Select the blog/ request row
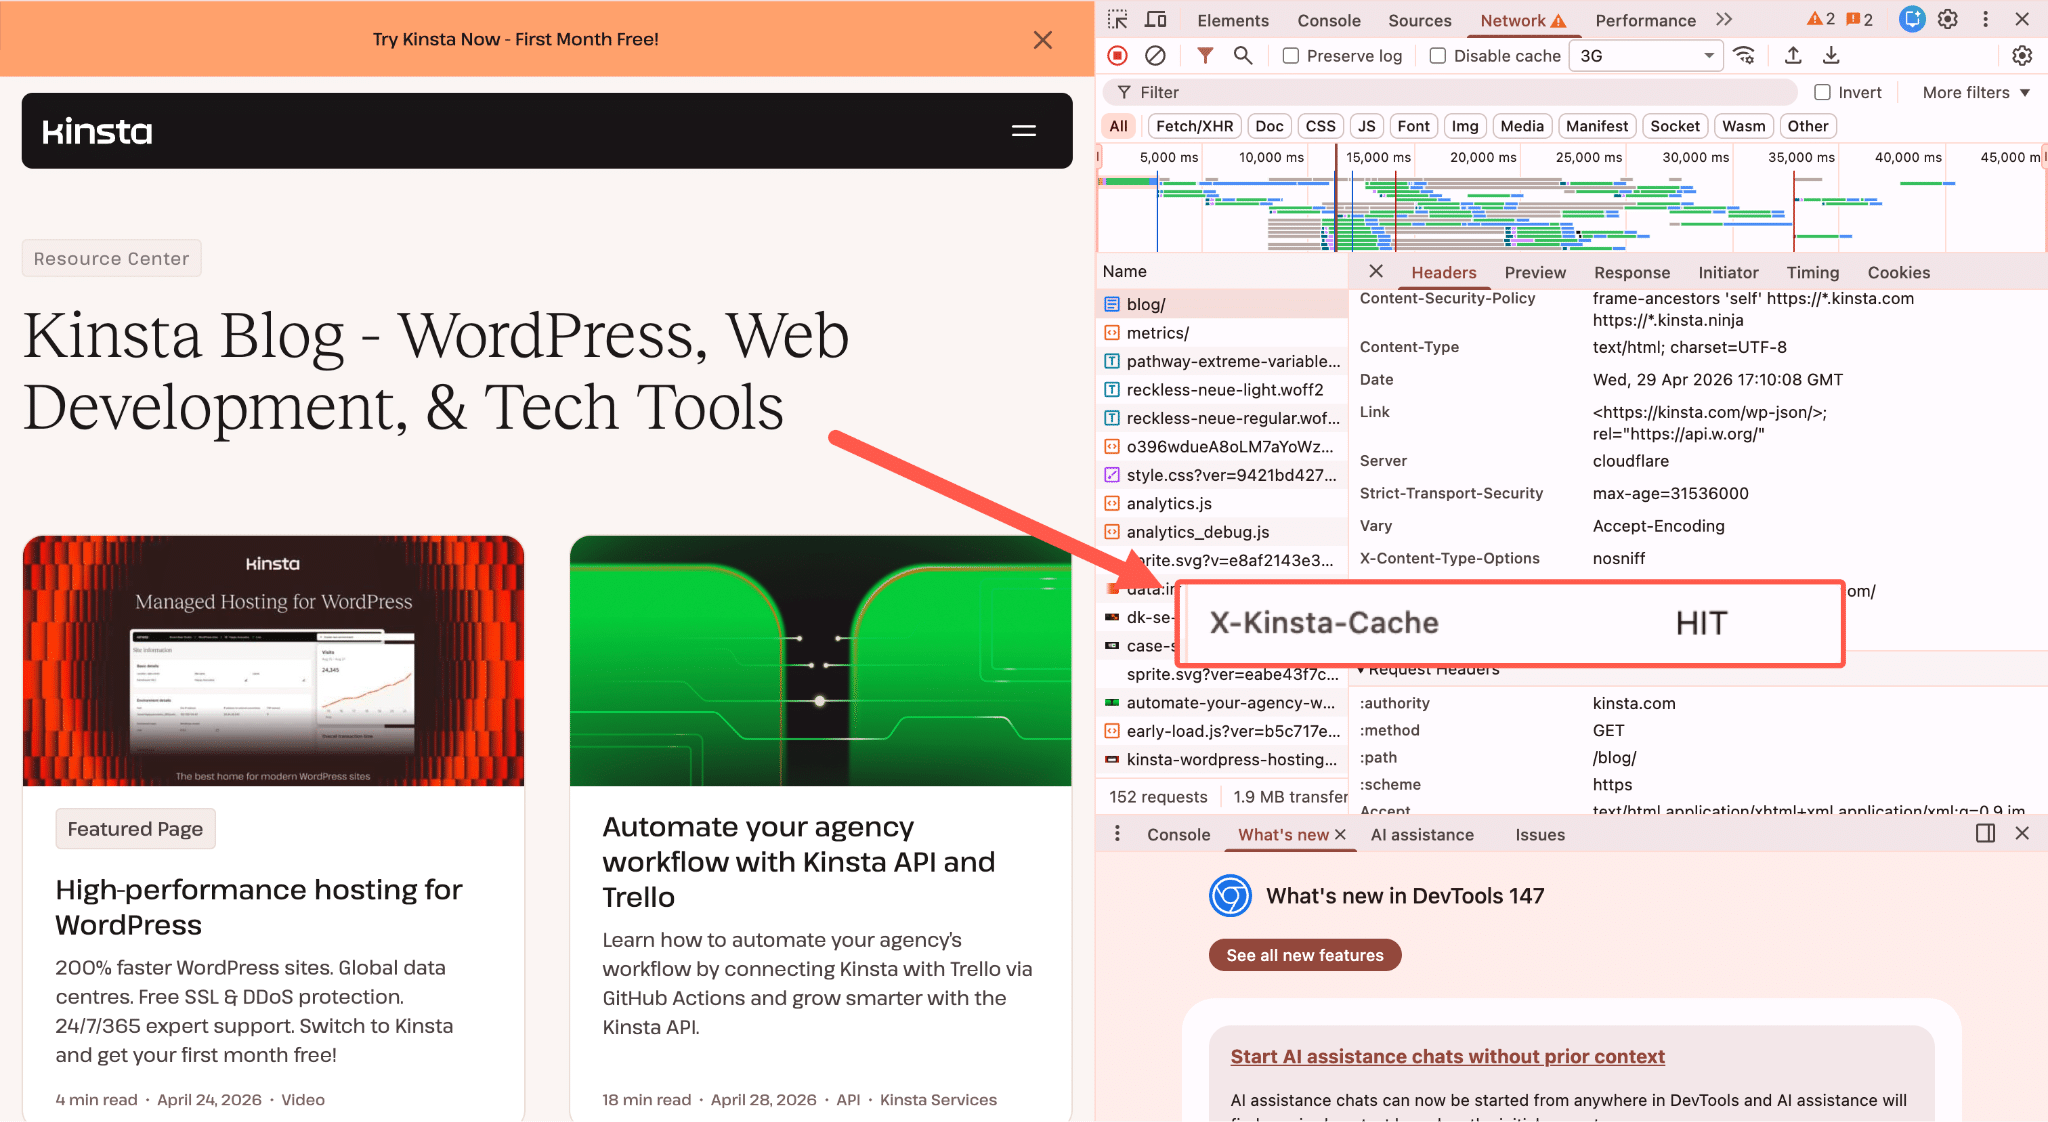 click(x=1222, y=304)
